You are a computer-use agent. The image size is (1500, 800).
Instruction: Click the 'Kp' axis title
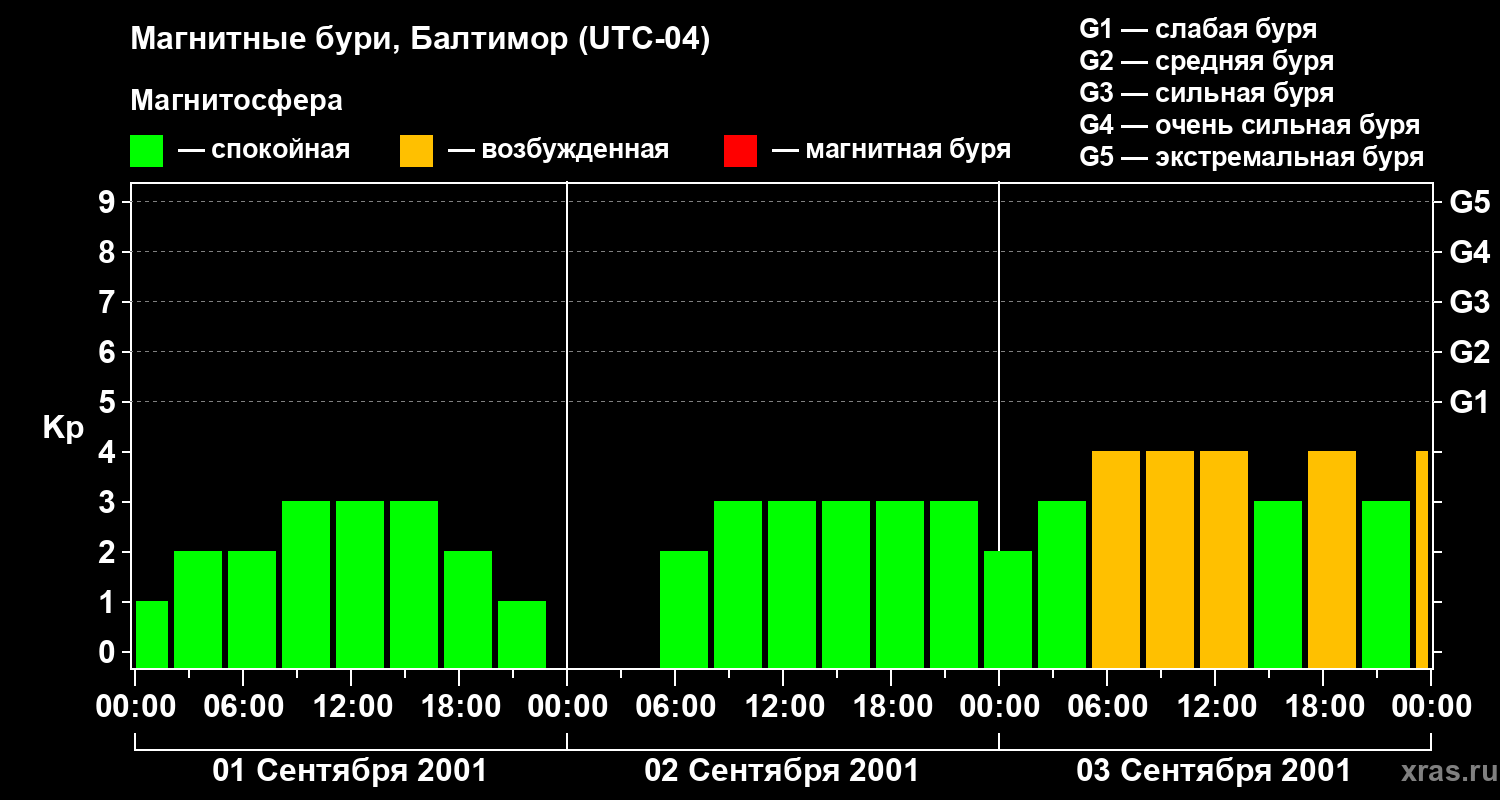(x=63, y=428)
